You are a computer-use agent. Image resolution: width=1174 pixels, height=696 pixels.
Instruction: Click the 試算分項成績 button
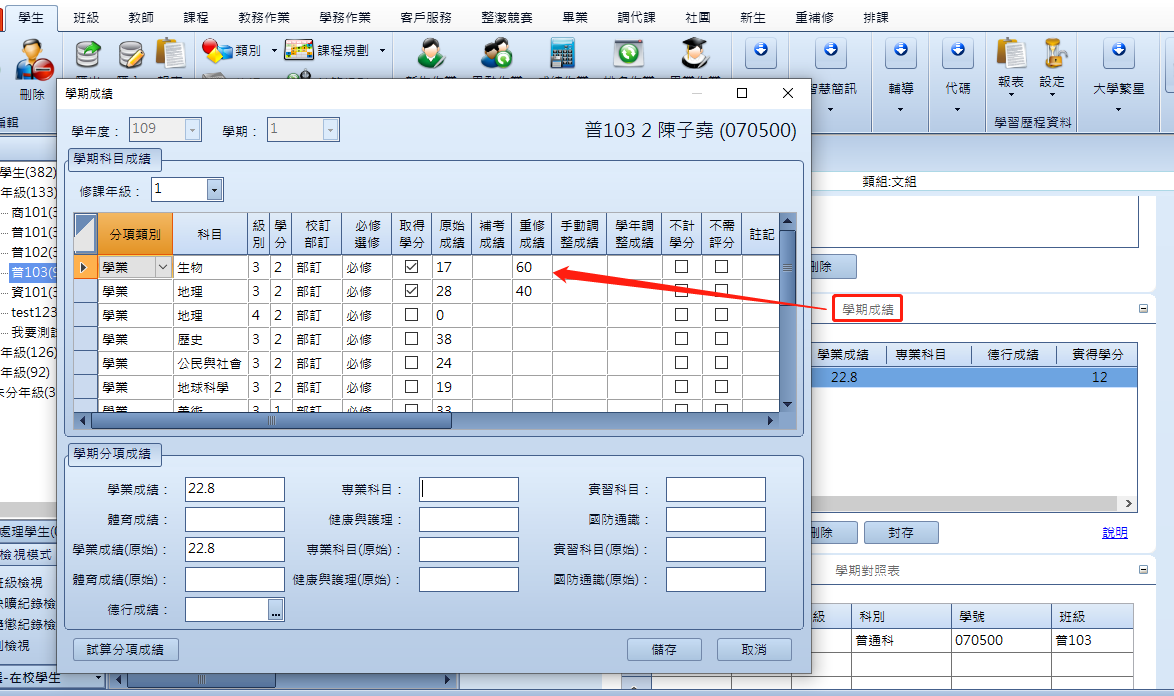pyautogui.click(x=126, y=649)
